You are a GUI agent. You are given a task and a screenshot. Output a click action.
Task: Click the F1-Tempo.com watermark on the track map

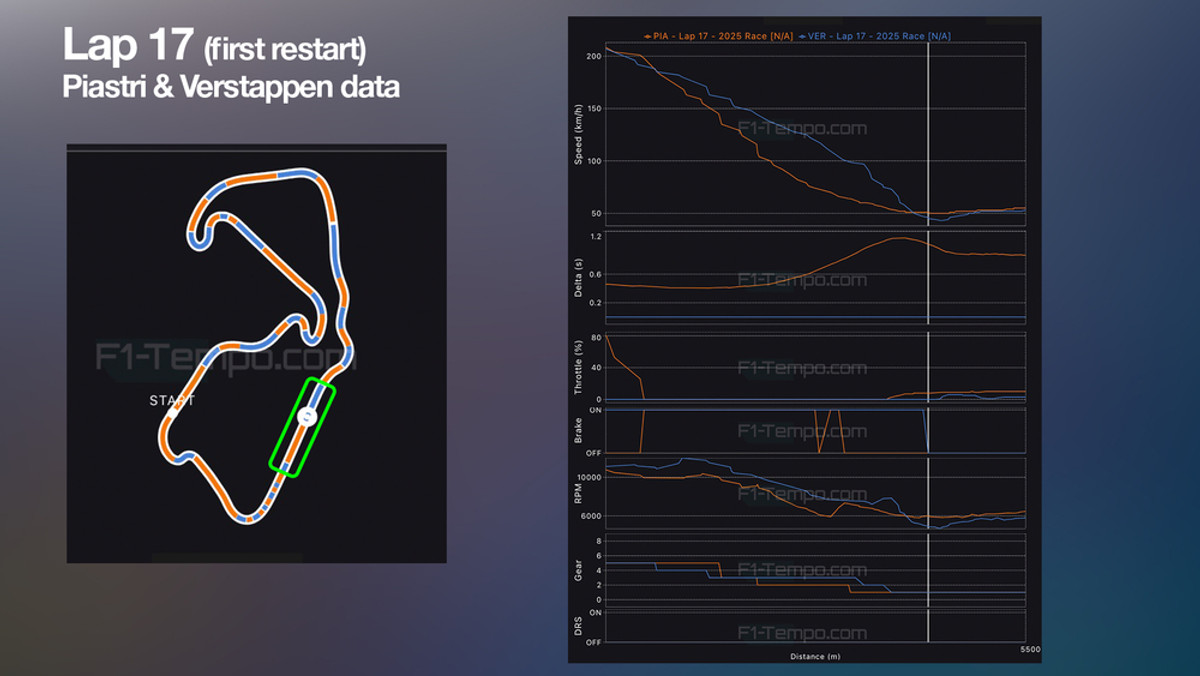(225, 358)
